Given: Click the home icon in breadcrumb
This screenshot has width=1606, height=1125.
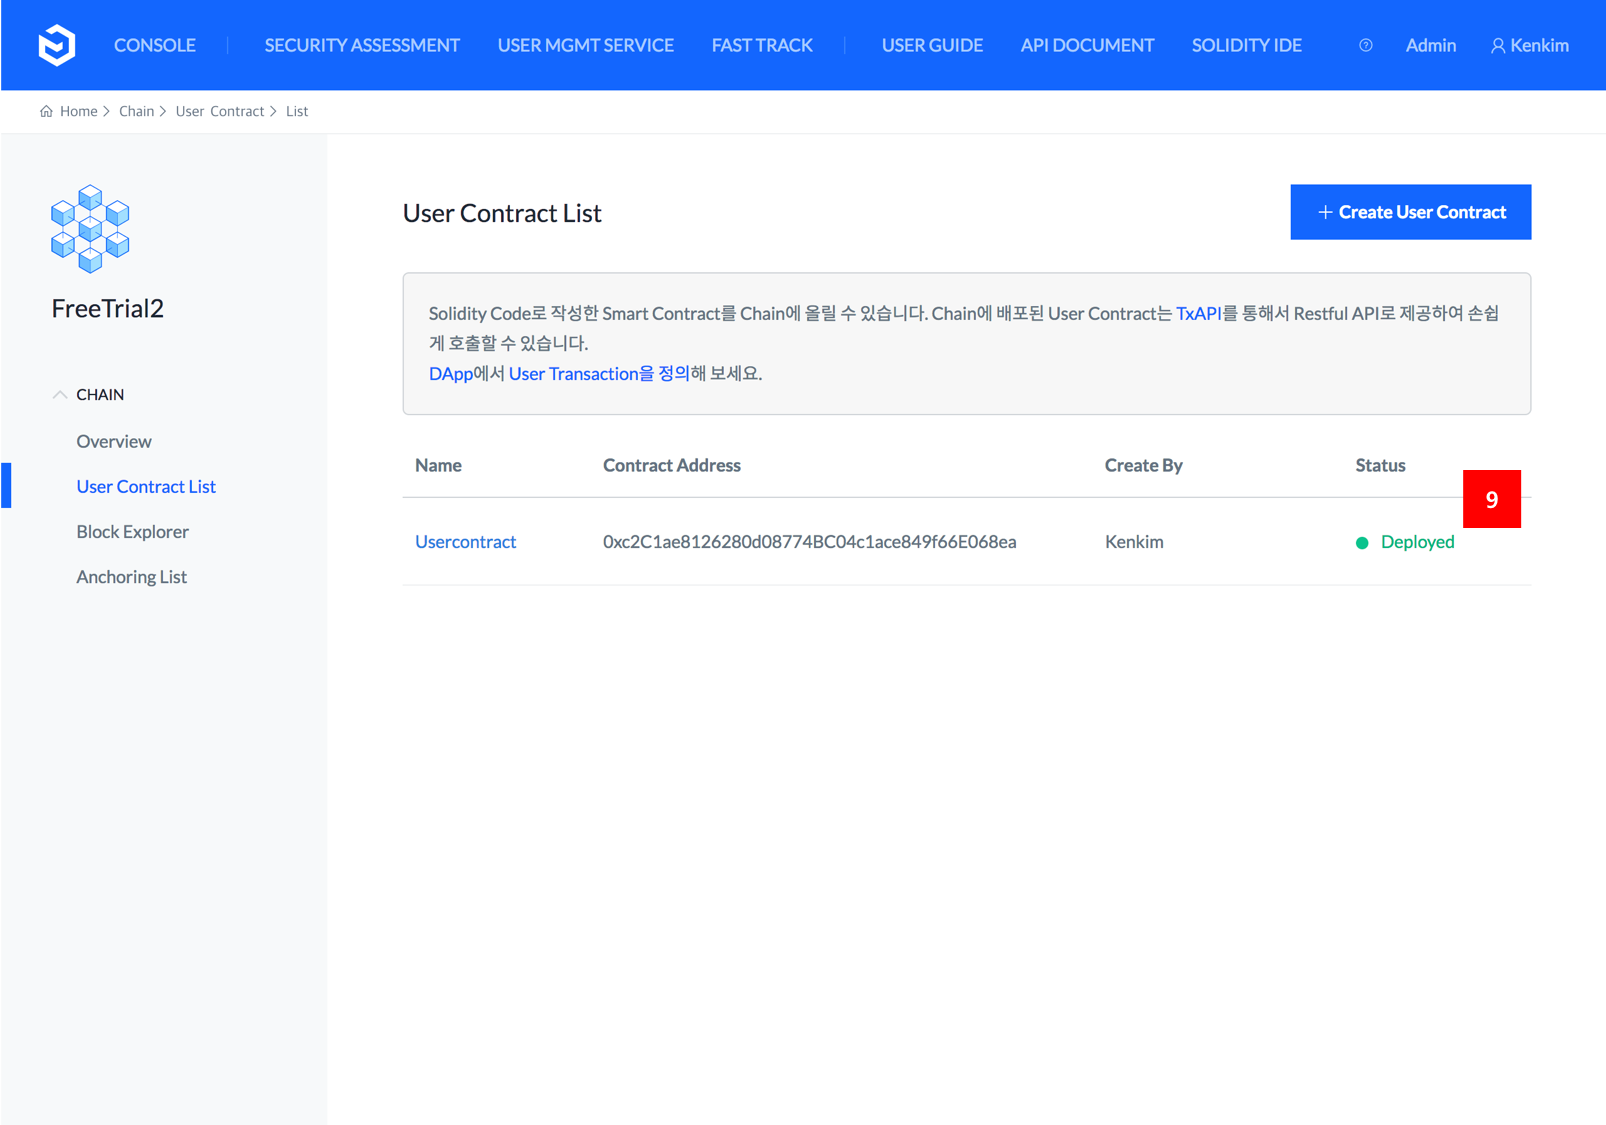Looking at the screenshot, I should click(x=46, y=111).
